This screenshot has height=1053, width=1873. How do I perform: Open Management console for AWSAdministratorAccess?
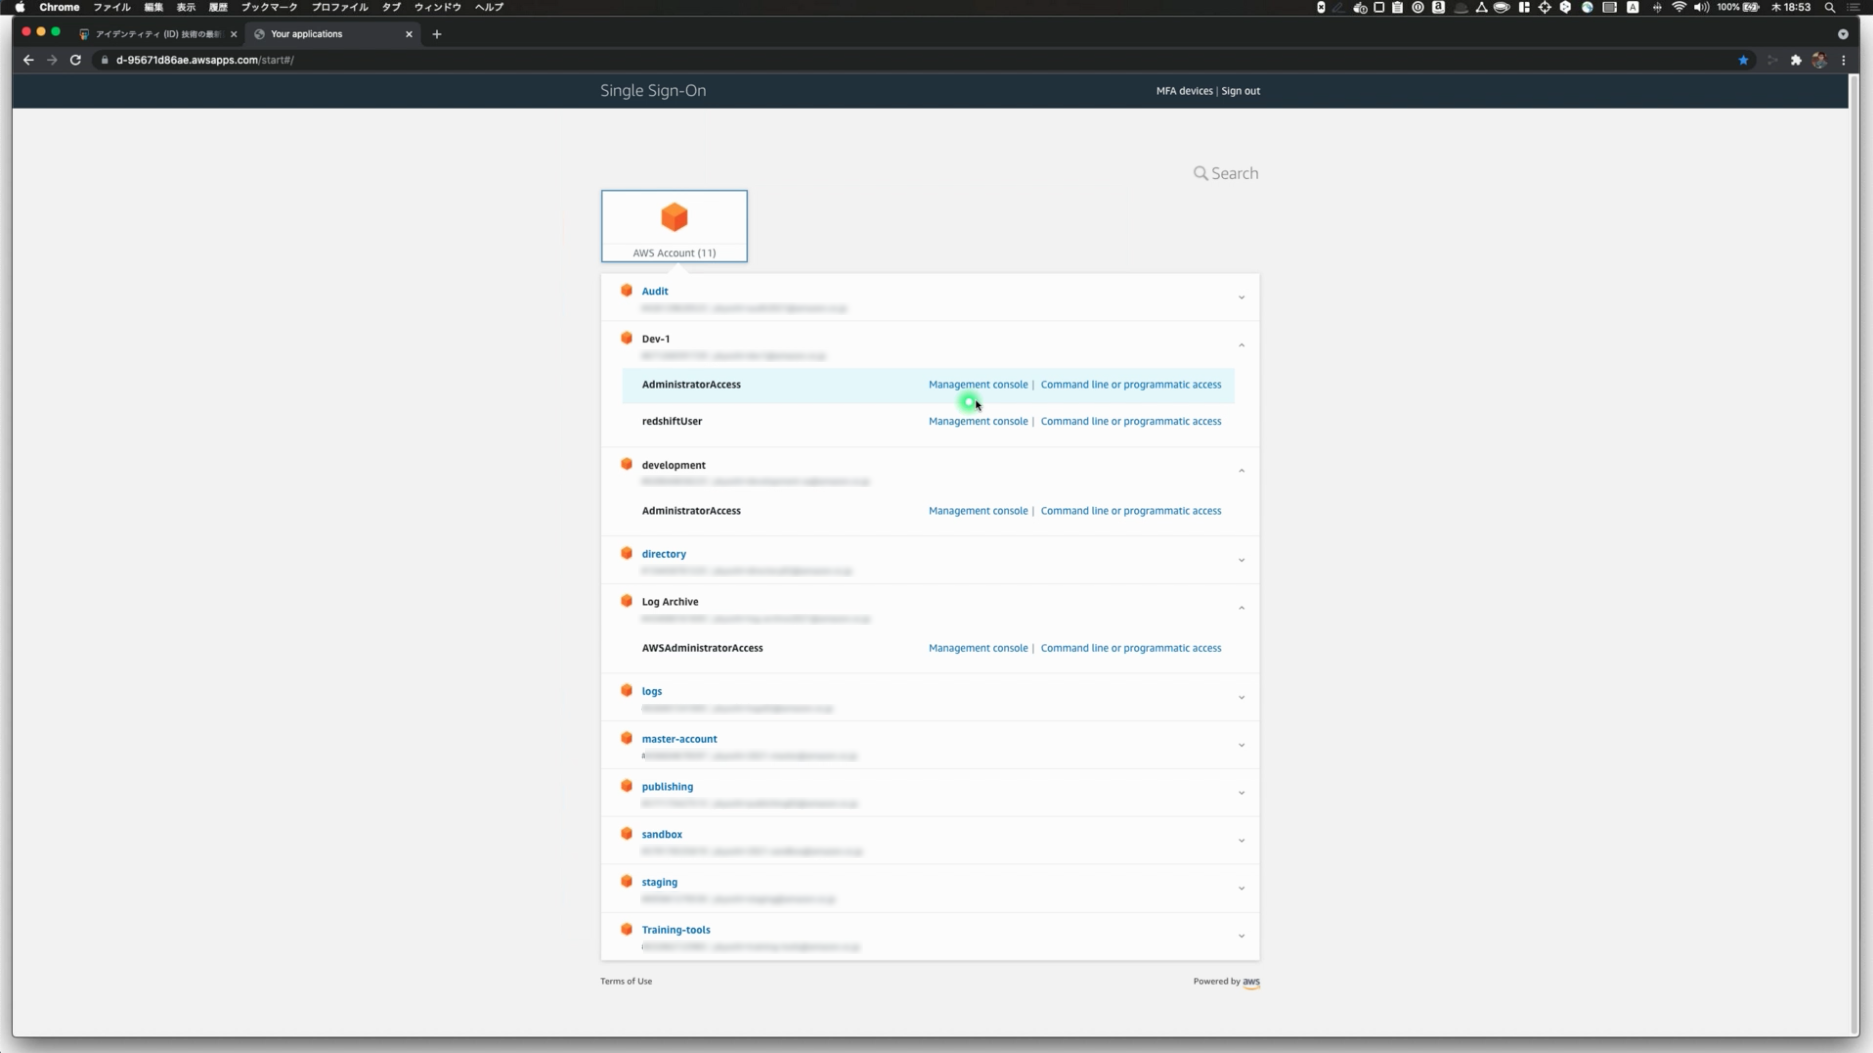click(x=978, y=648)
